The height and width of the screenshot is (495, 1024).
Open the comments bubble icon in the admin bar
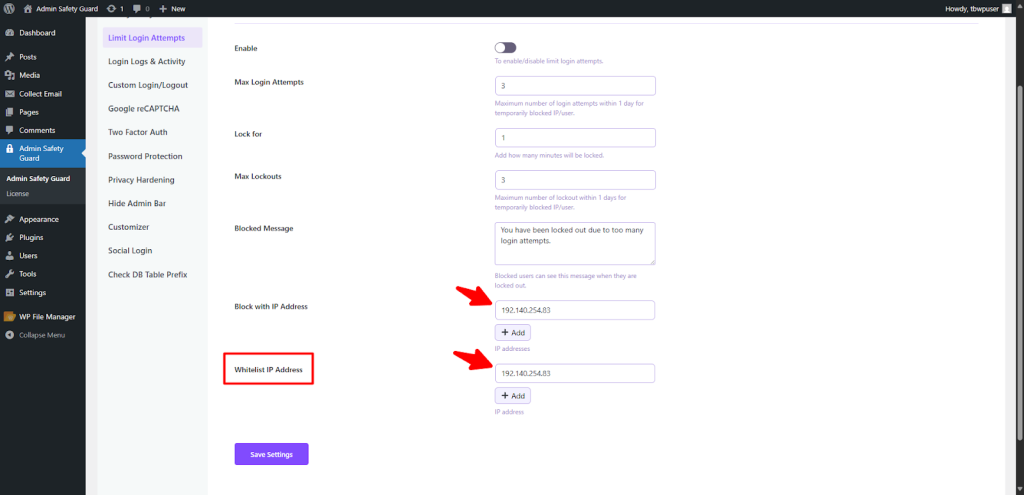(136, 8)
